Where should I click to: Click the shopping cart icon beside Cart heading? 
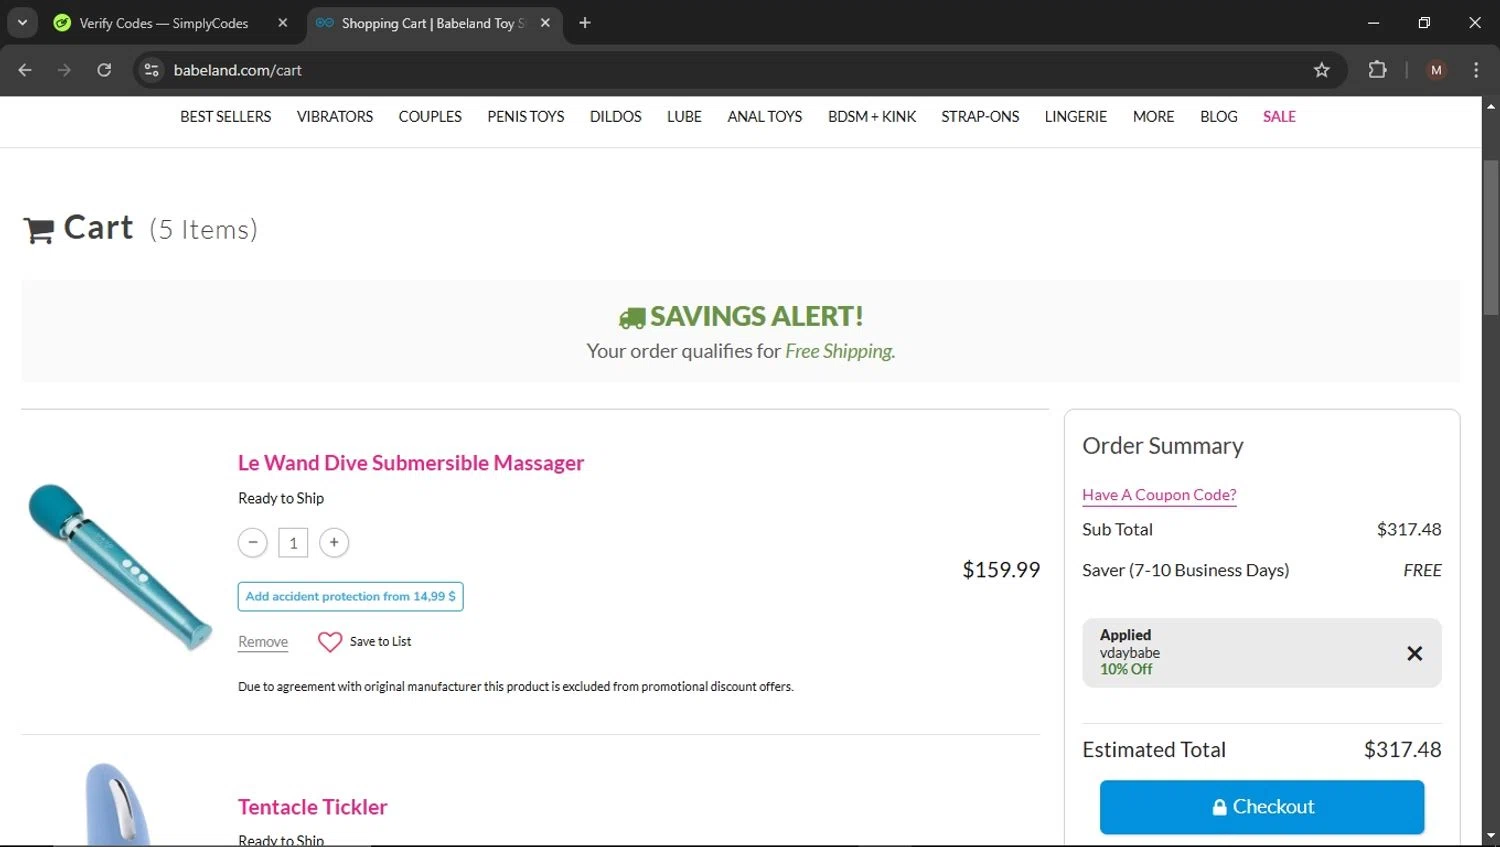(38, 231)
